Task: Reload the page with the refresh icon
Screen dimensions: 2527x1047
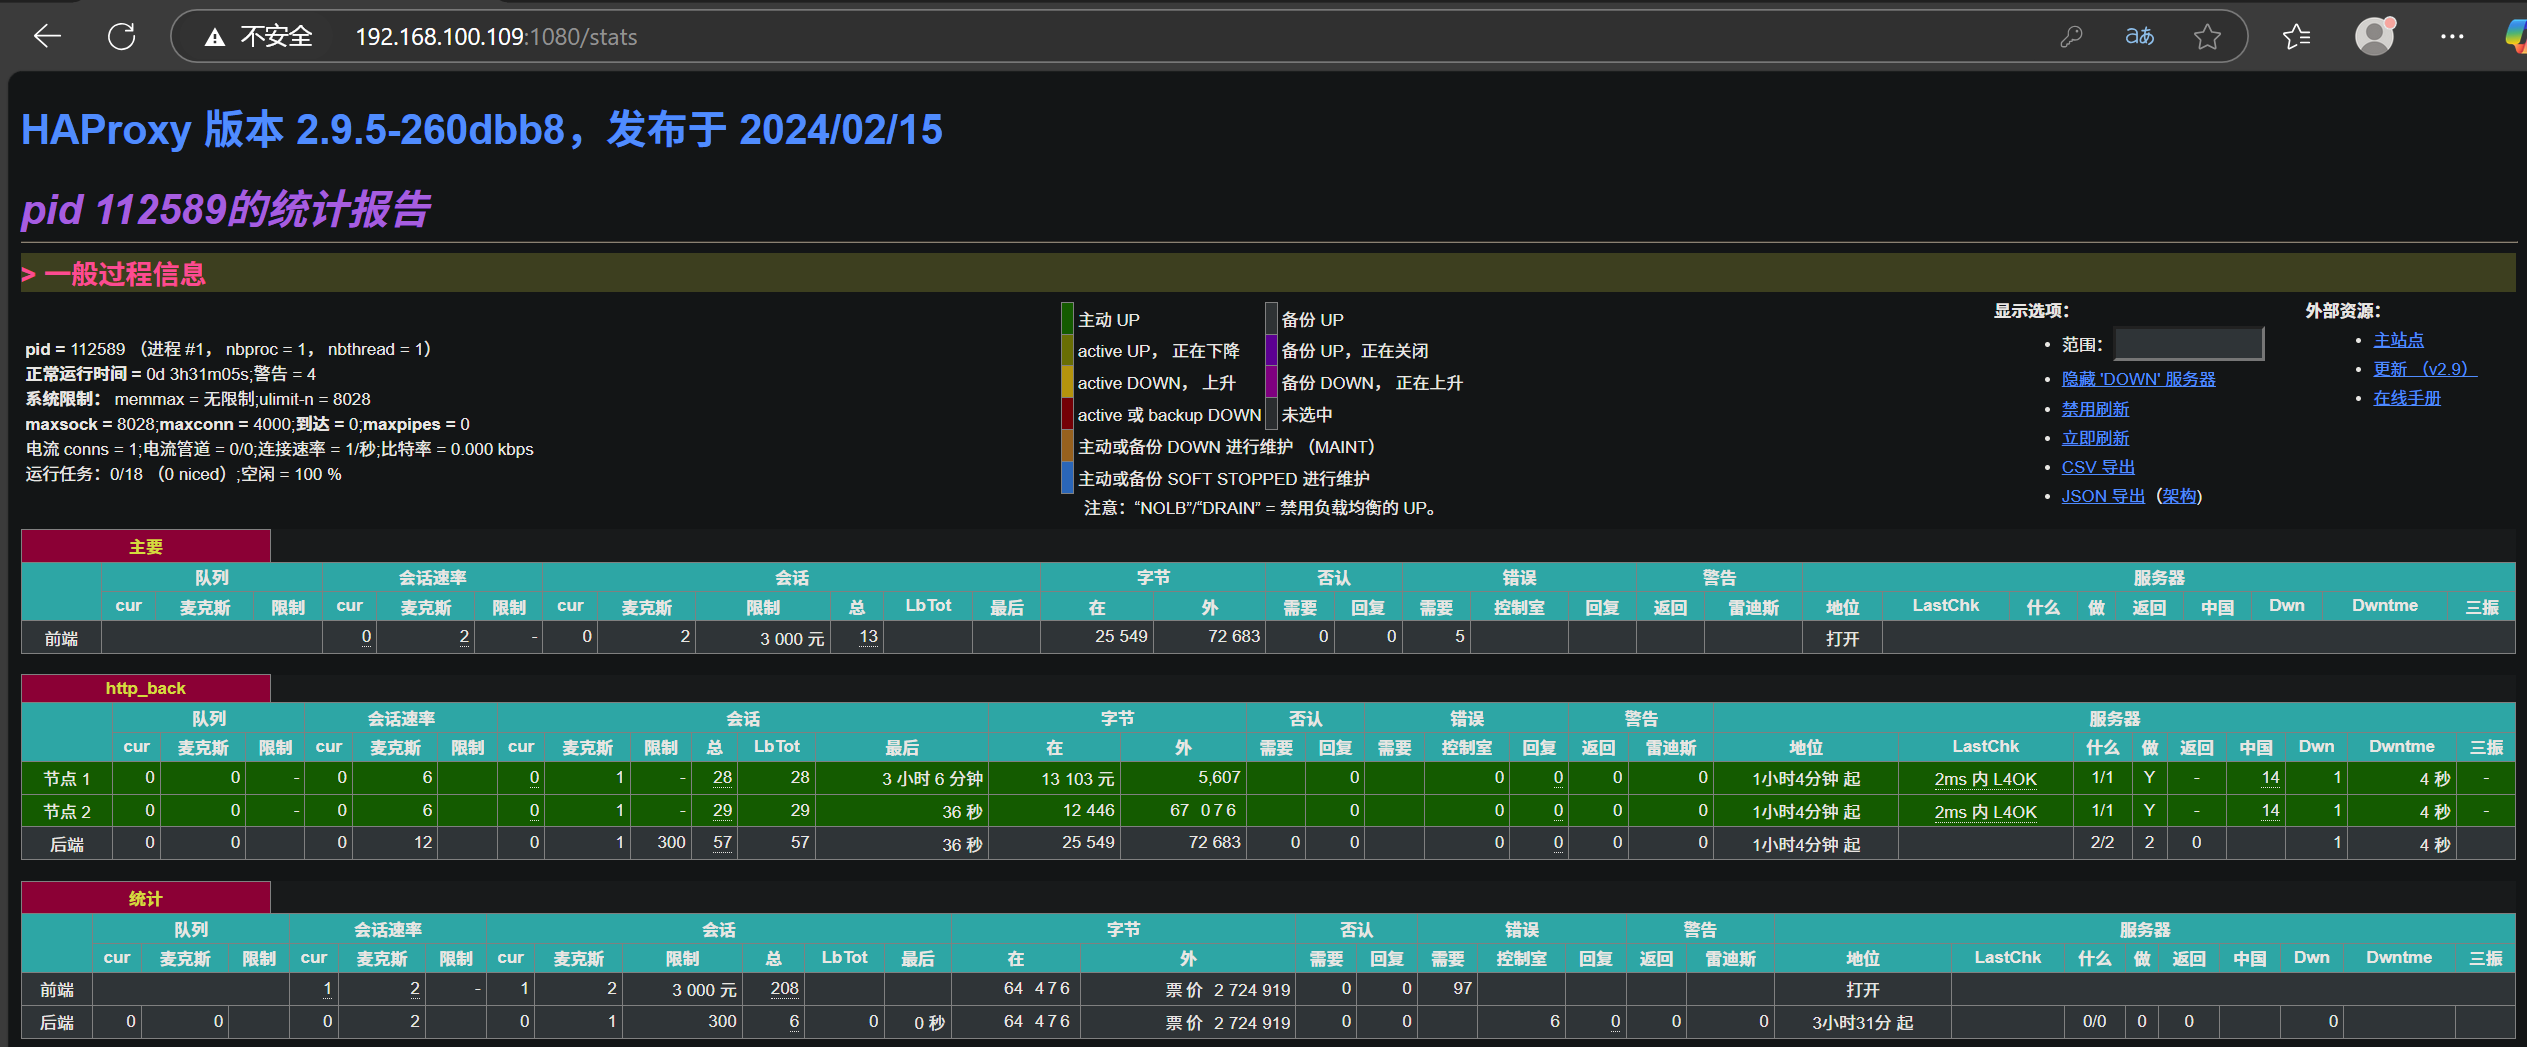Action: [122, 37]
